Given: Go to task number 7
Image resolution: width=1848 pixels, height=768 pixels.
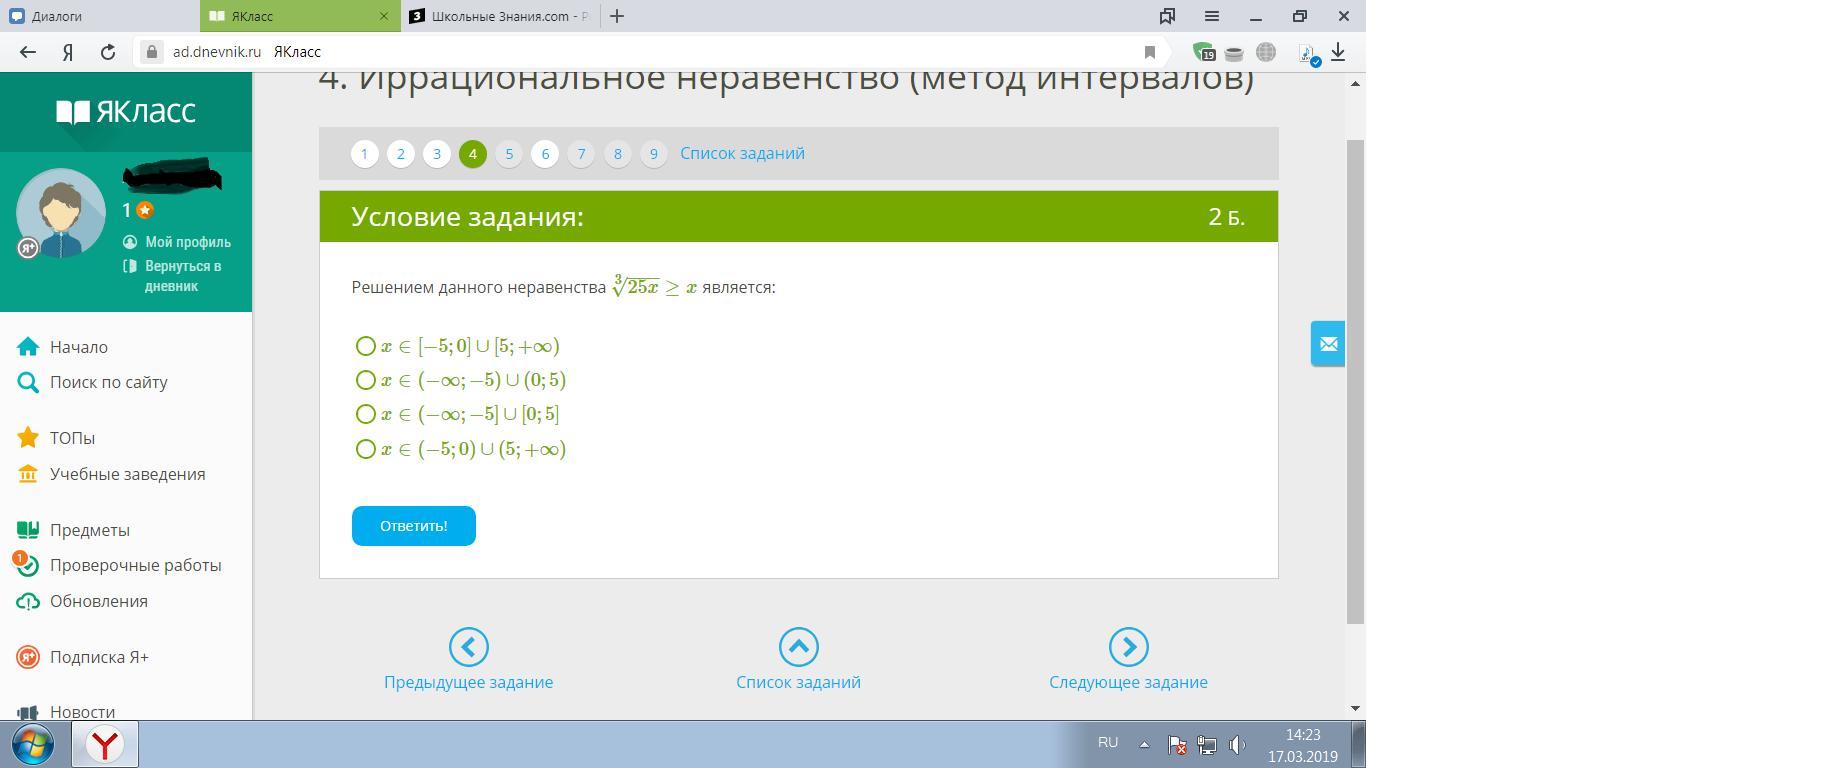Looking at the screenshot, I should pyautogui.click(x=581, y=154).
